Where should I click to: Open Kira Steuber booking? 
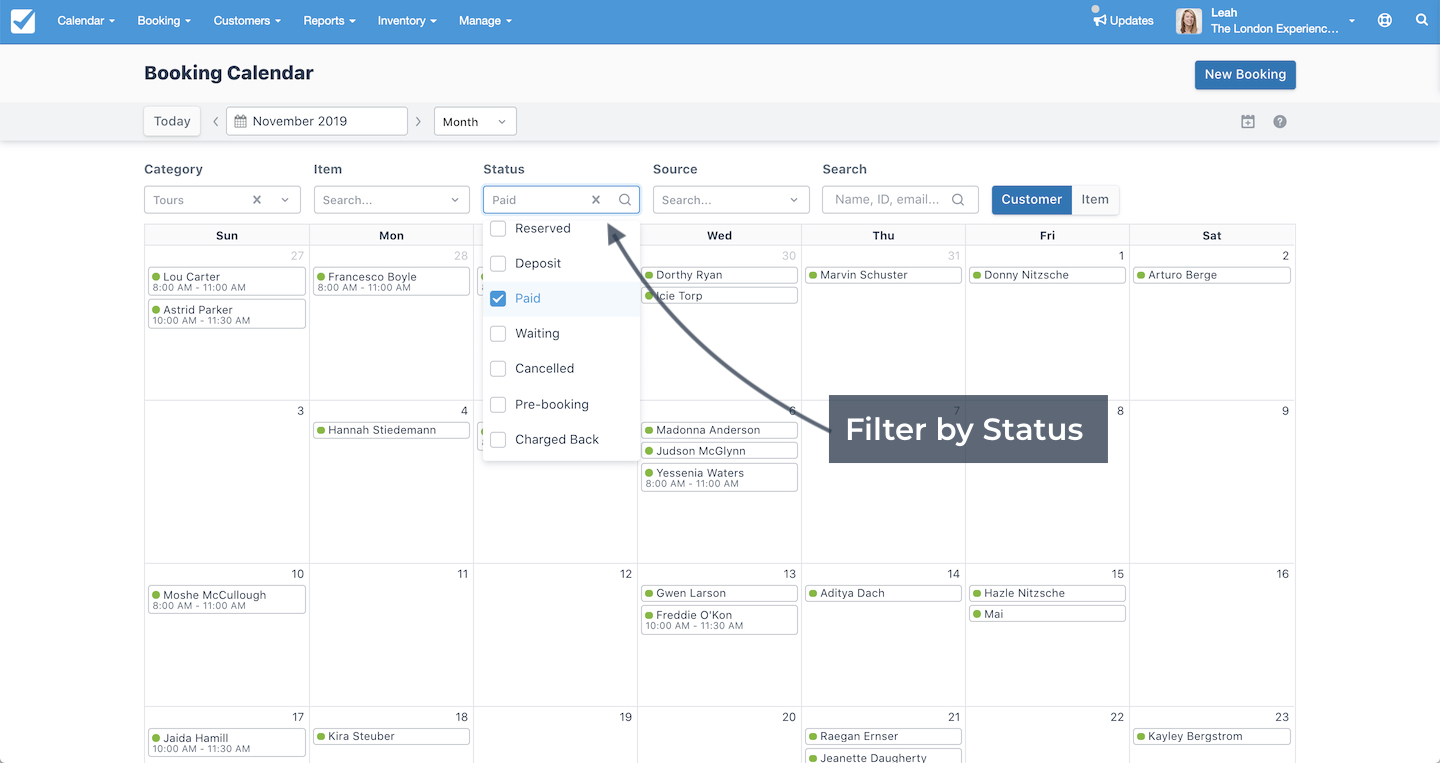[391, 736]
